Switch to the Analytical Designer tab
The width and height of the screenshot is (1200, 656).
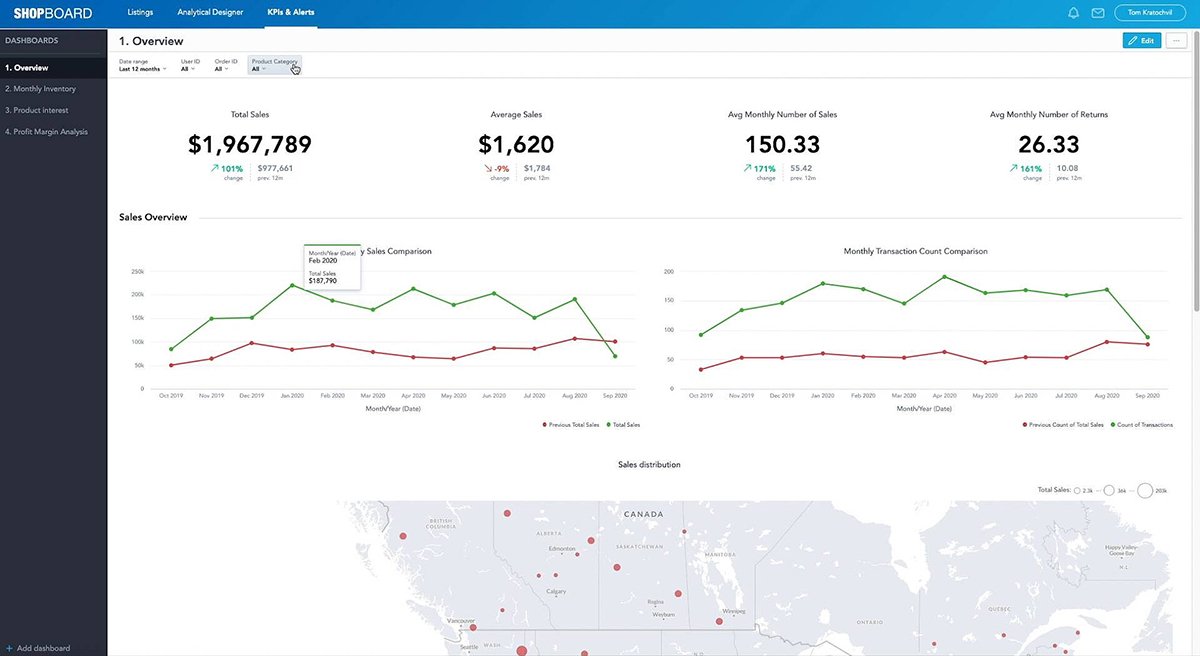pos(210,12)
